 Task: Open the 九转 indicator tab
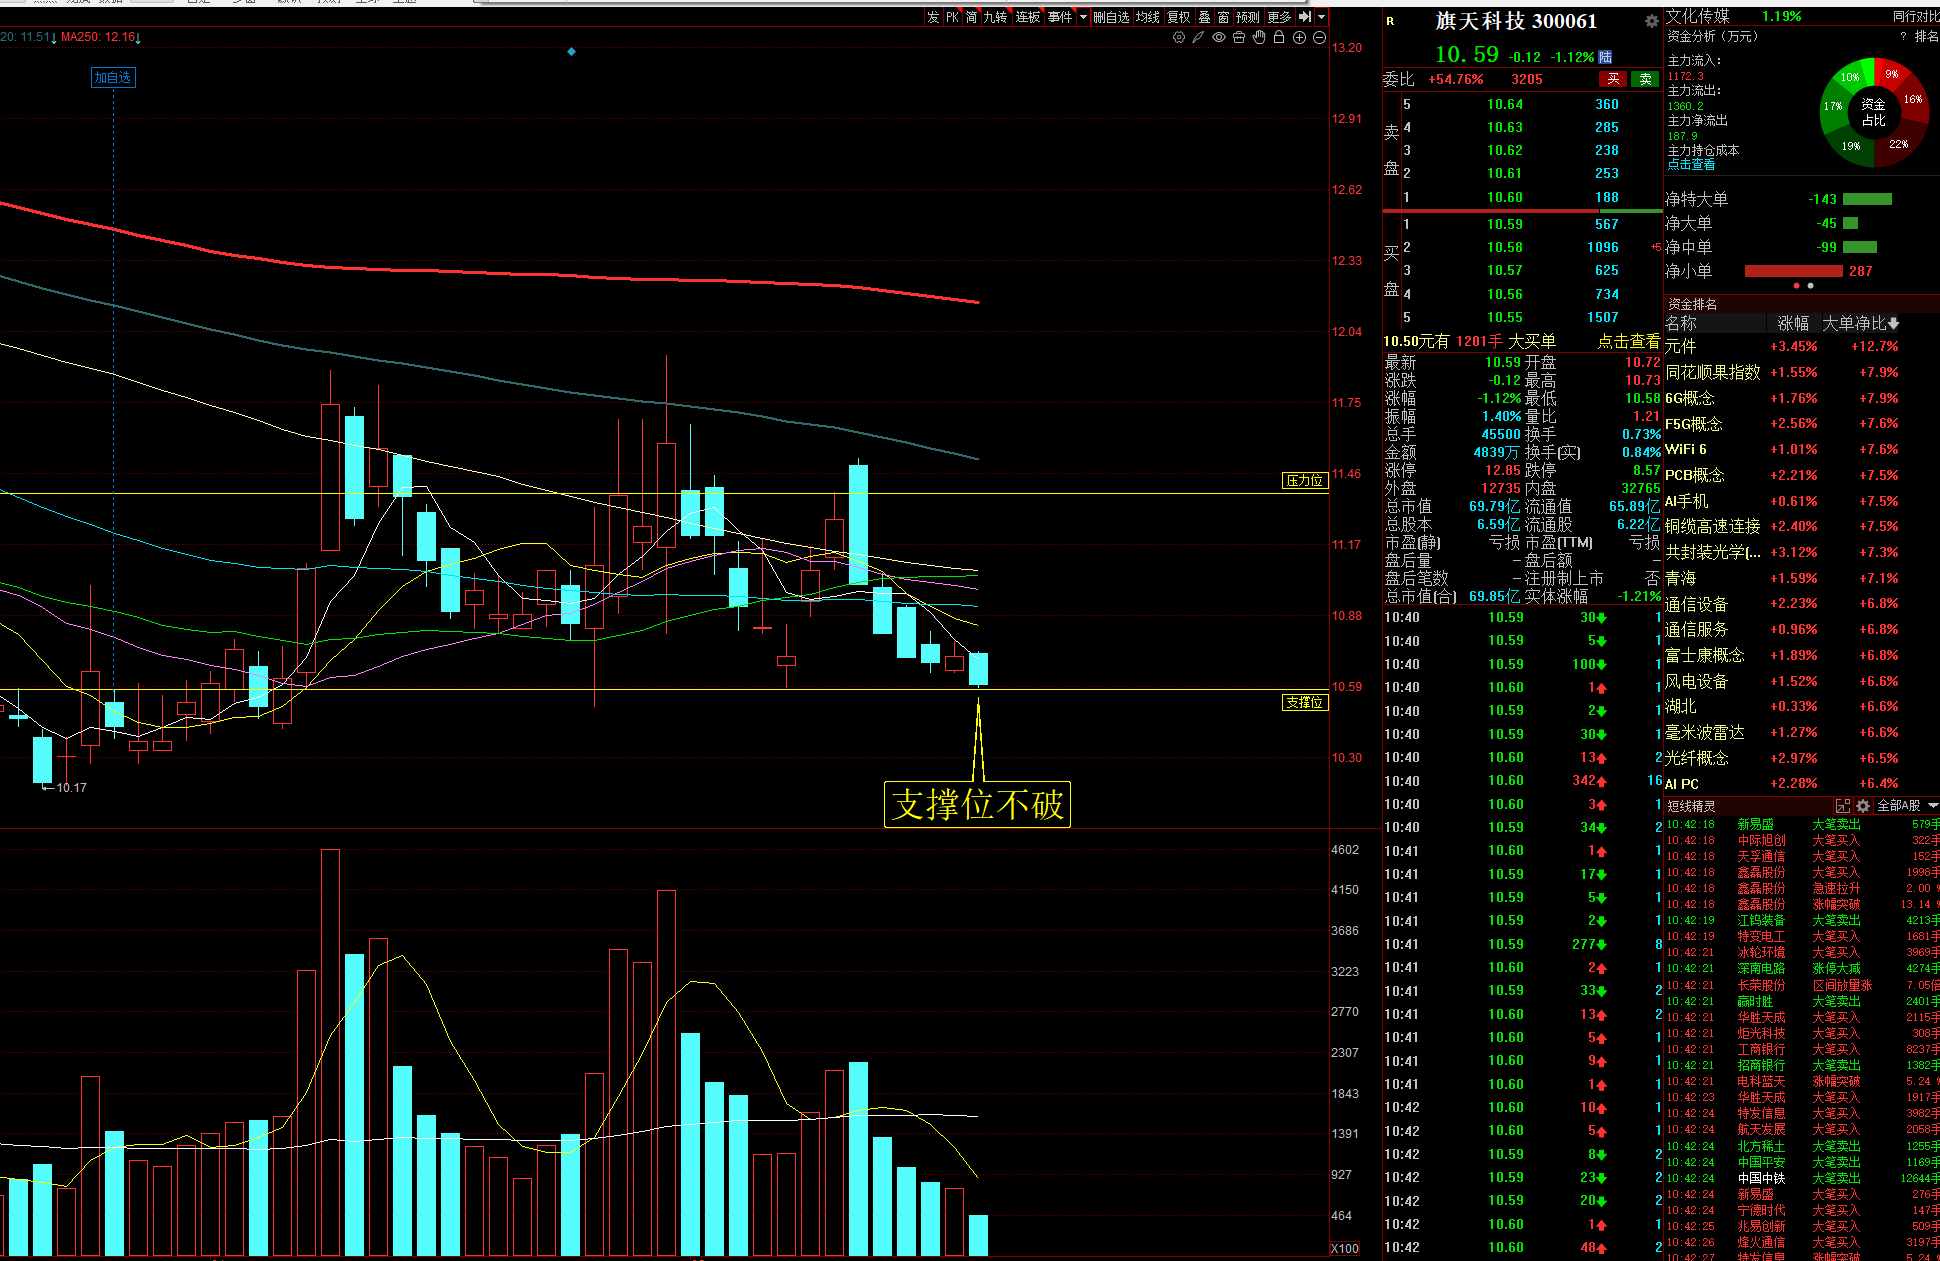(995, 17)
